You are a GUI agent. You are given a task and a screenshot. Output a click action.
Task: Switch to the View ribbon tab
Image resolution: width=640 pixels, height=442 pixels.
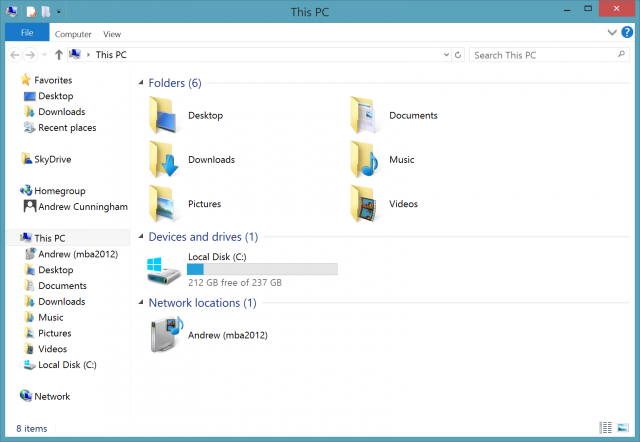click(112, 34)
